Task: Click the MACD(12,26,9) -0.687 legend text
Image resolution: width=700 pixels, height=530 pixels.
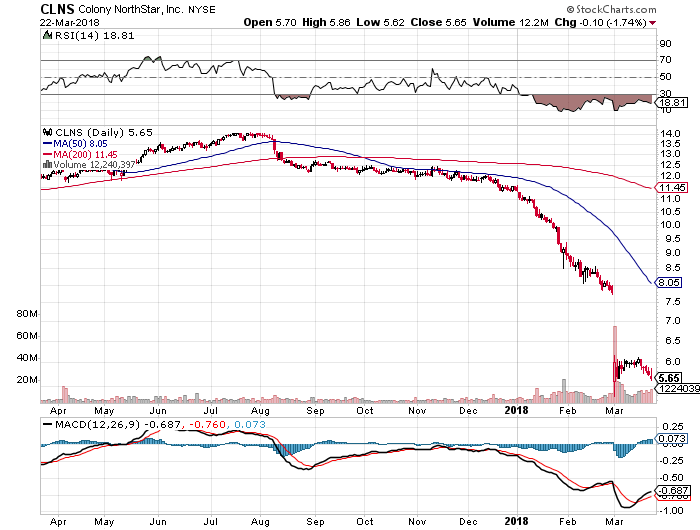Action: 118,424
